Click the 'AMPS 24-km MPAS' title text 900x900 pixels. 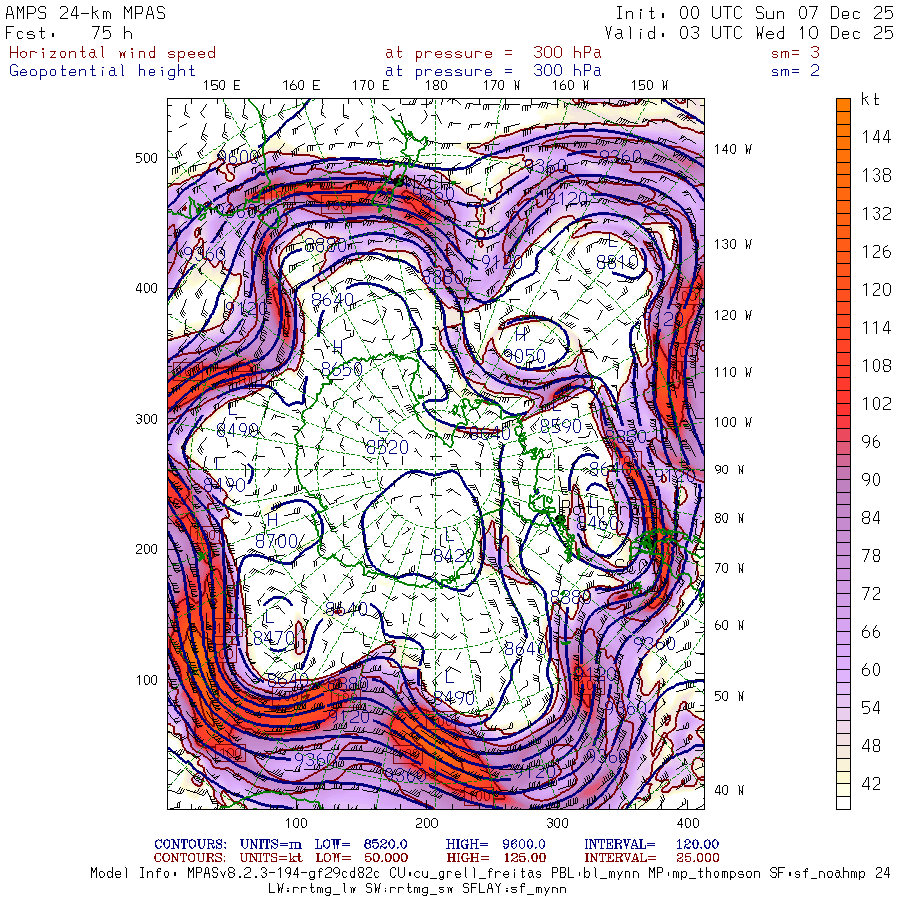pyautogui.click(x=86, y=13)
